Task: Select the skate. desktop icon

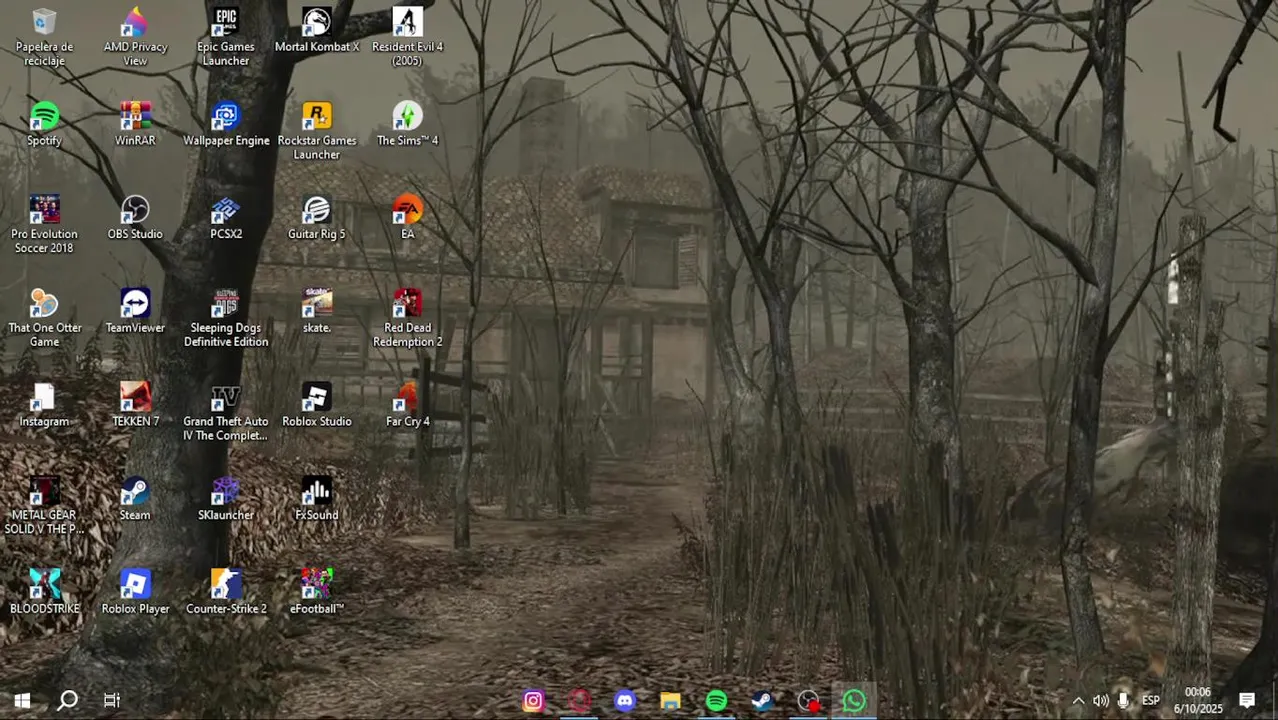Action: (317, 311)
